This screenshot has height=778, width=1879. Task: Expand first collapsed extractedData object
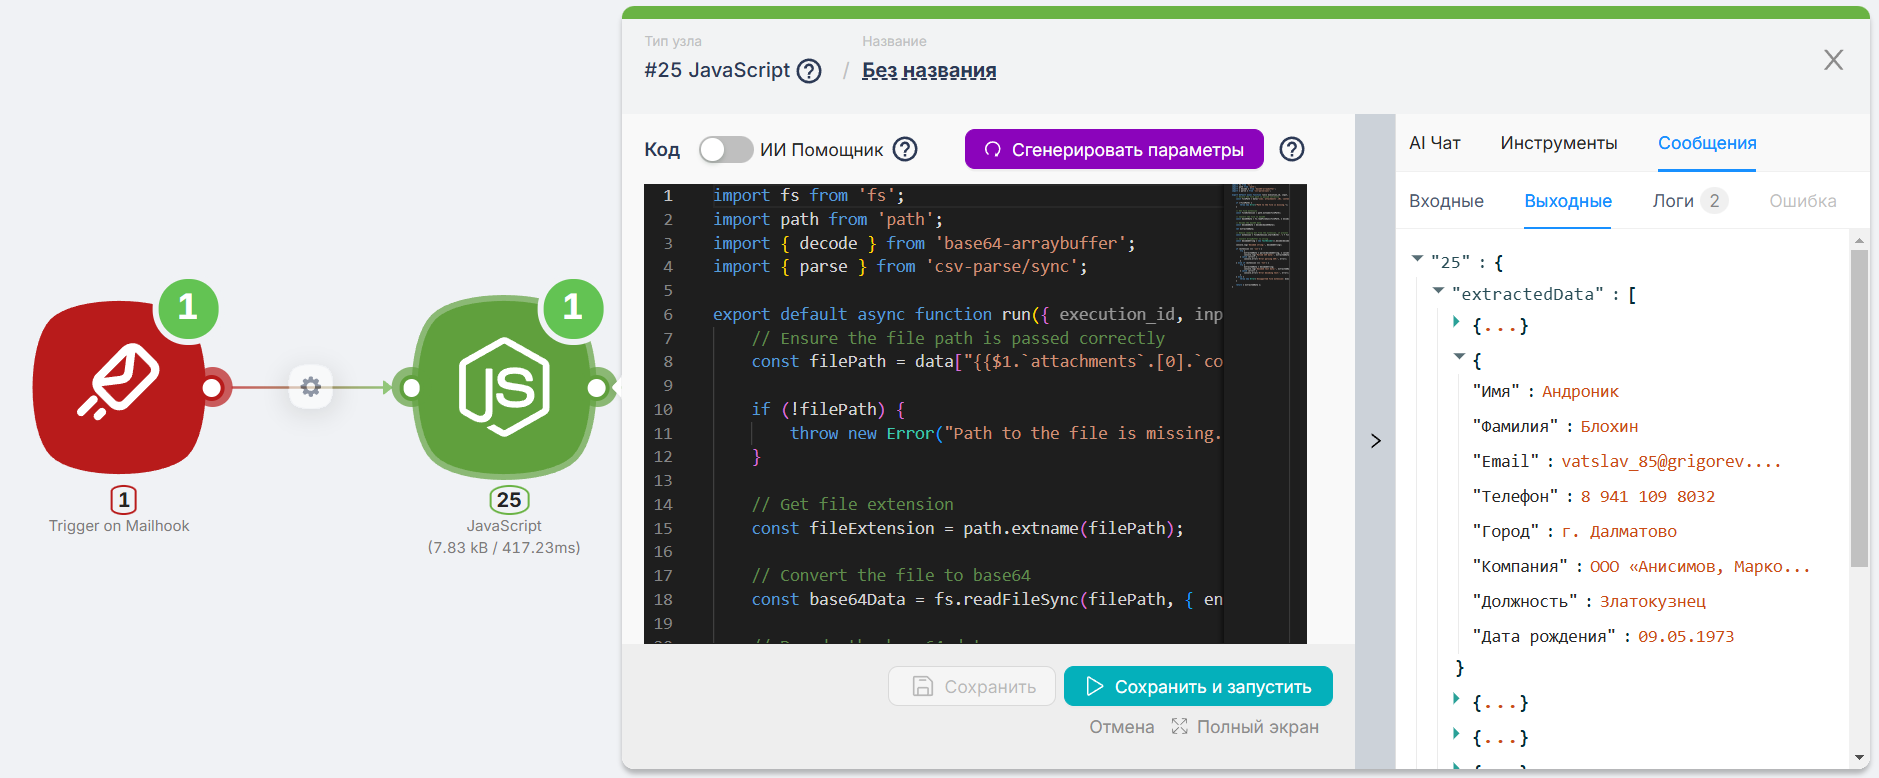click(1456, 322)
